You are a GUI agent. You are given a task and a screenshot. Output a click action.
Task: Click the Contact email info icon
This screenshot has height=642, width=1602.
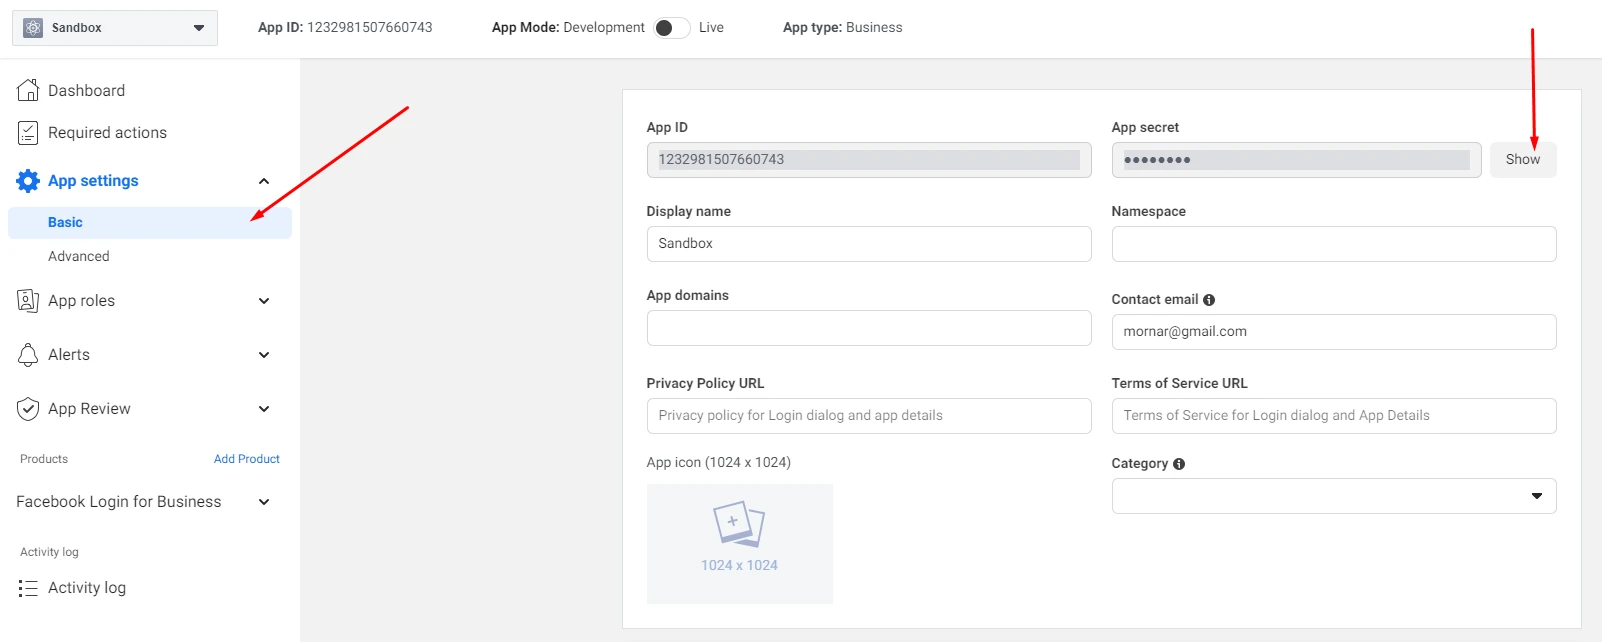[x=1209, y=300]
